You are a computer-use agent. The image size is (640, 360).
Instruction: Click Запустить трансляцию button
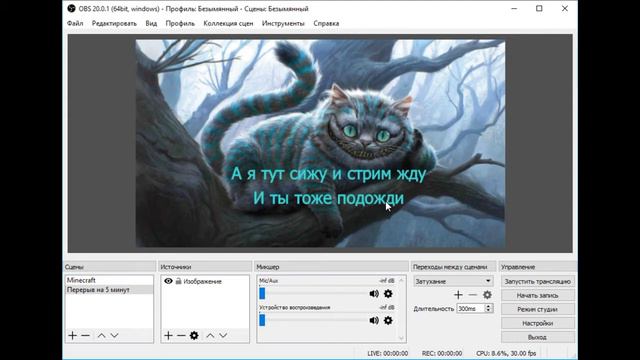click(x=538, y=282)
